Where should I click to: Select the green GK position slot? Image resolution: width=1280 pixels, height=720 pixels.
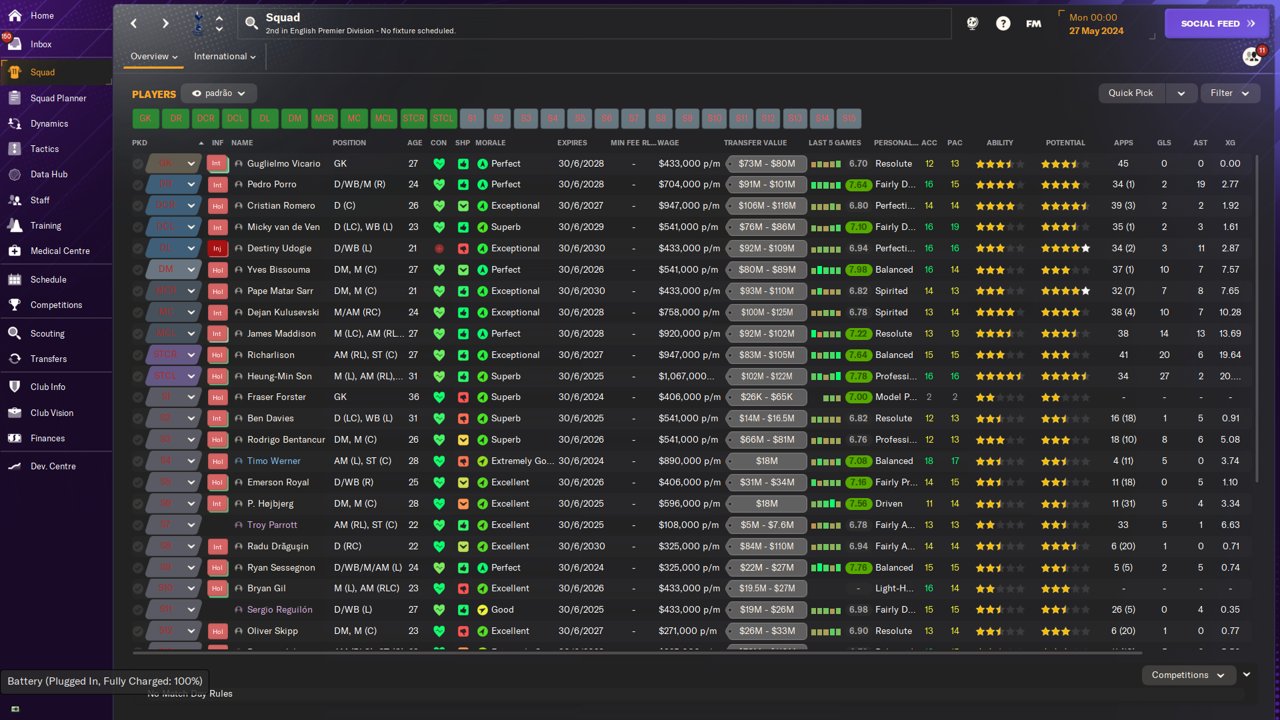point(146,118)
